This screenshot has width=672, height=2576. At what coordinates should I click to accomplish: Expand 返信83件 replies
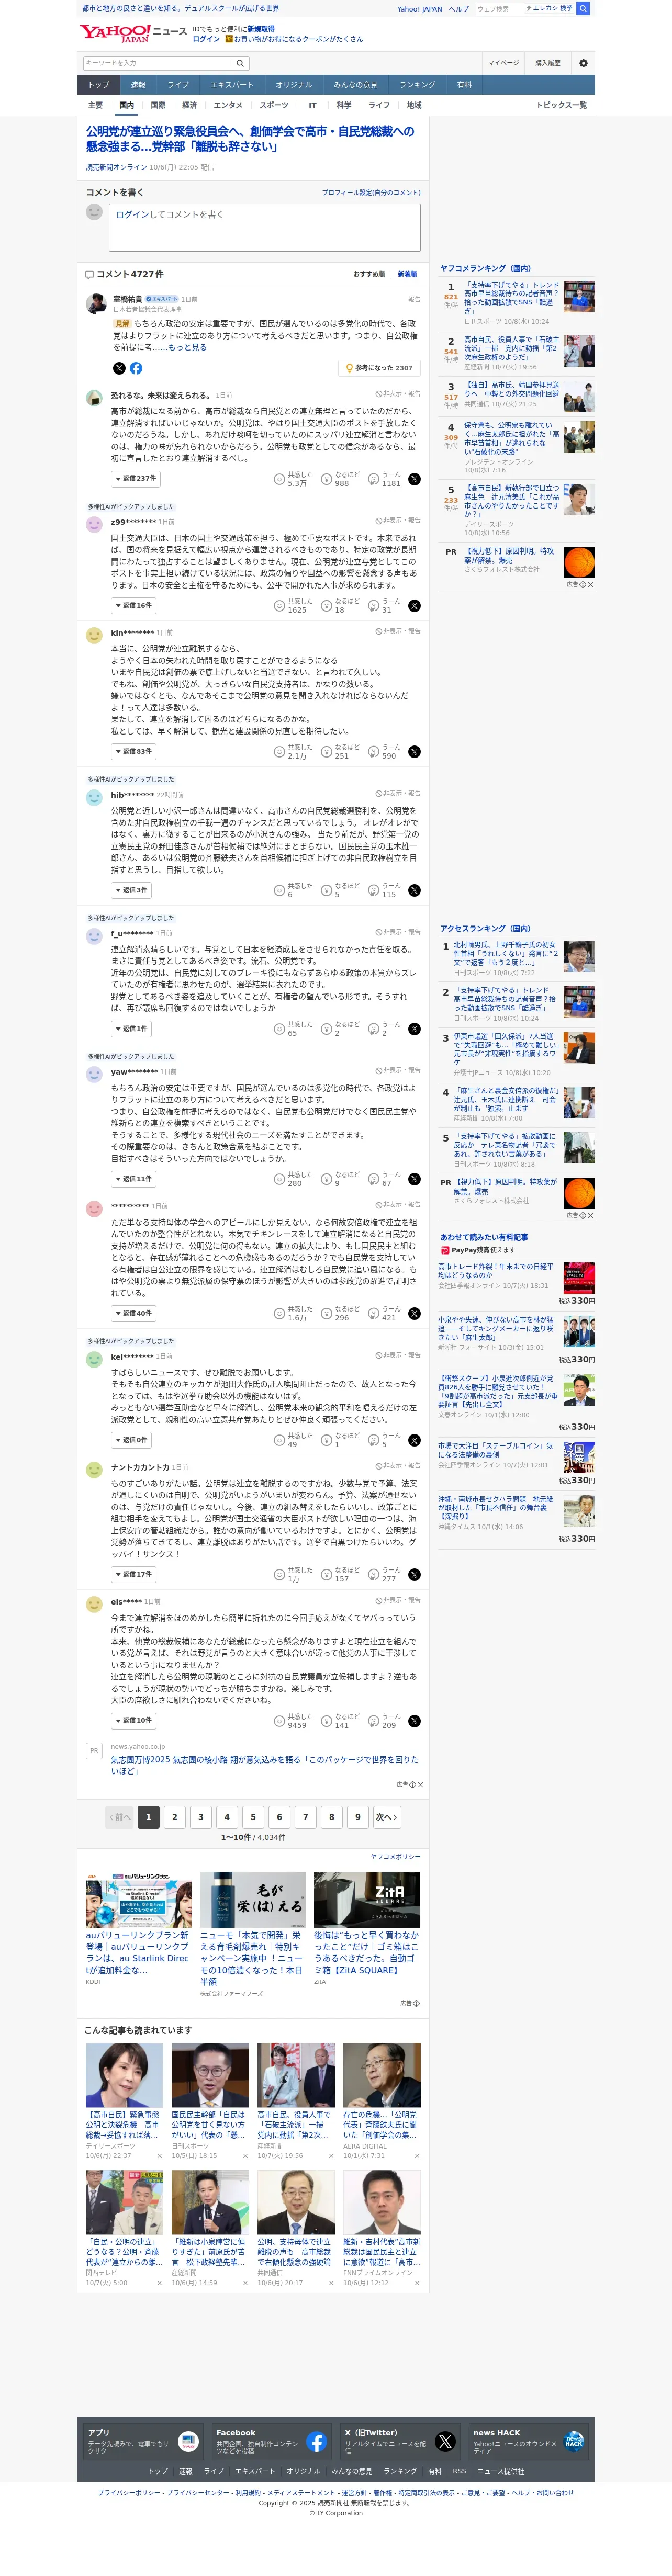(x=133, y=752)
